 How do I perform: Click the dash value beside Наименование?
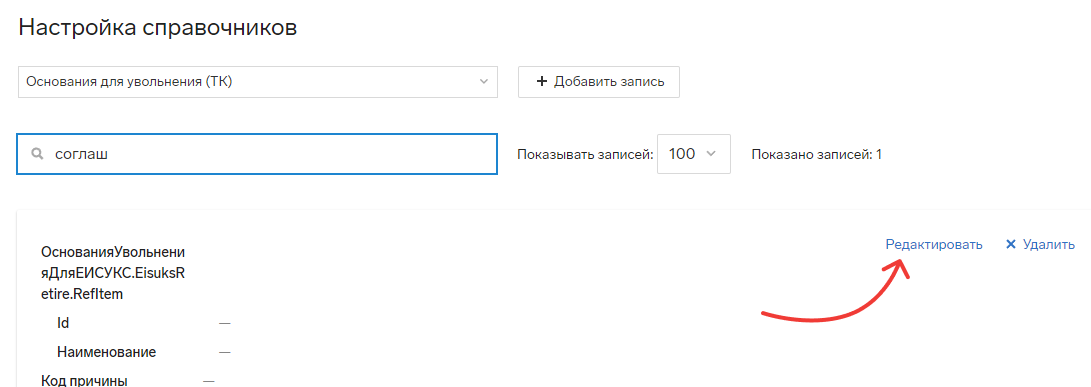pyautogui.click(x=224, y=353)
